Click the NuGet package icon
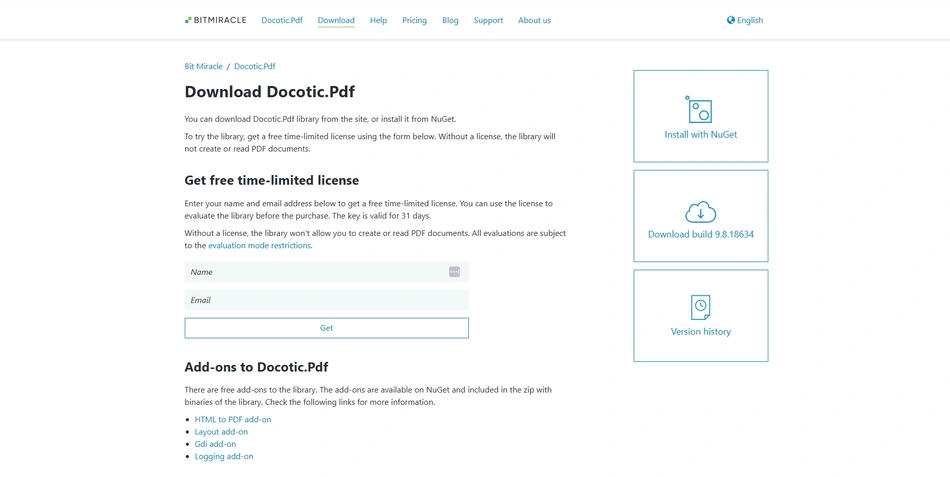 coord(699,110)
